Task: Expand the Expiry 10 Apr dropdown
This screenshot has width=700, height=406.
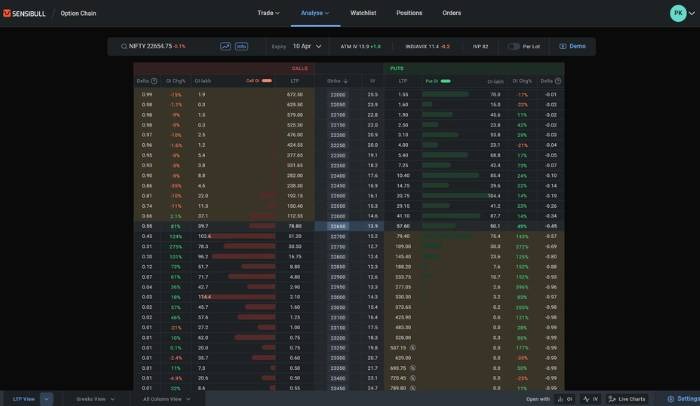Action: (305, 46)
